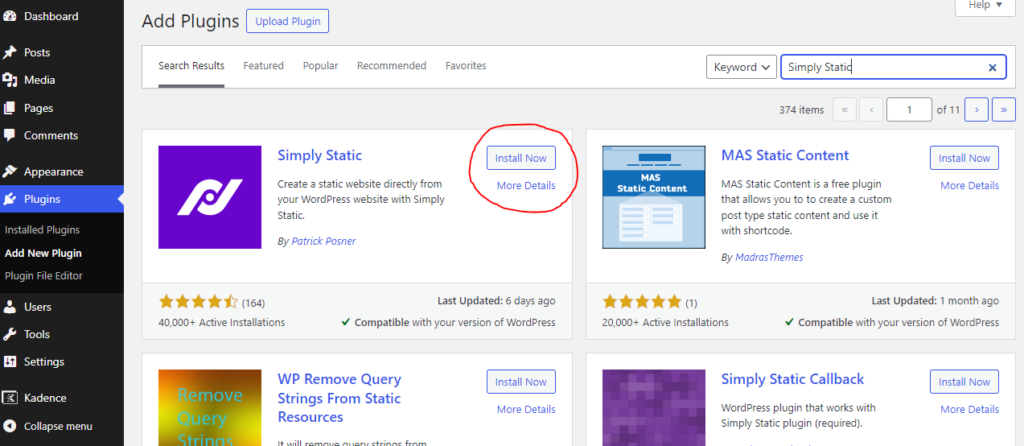Install WP Remove Query Strings plugin
Image resolution: width=1024 pixels, height=446 pixels.
(520, 382)
